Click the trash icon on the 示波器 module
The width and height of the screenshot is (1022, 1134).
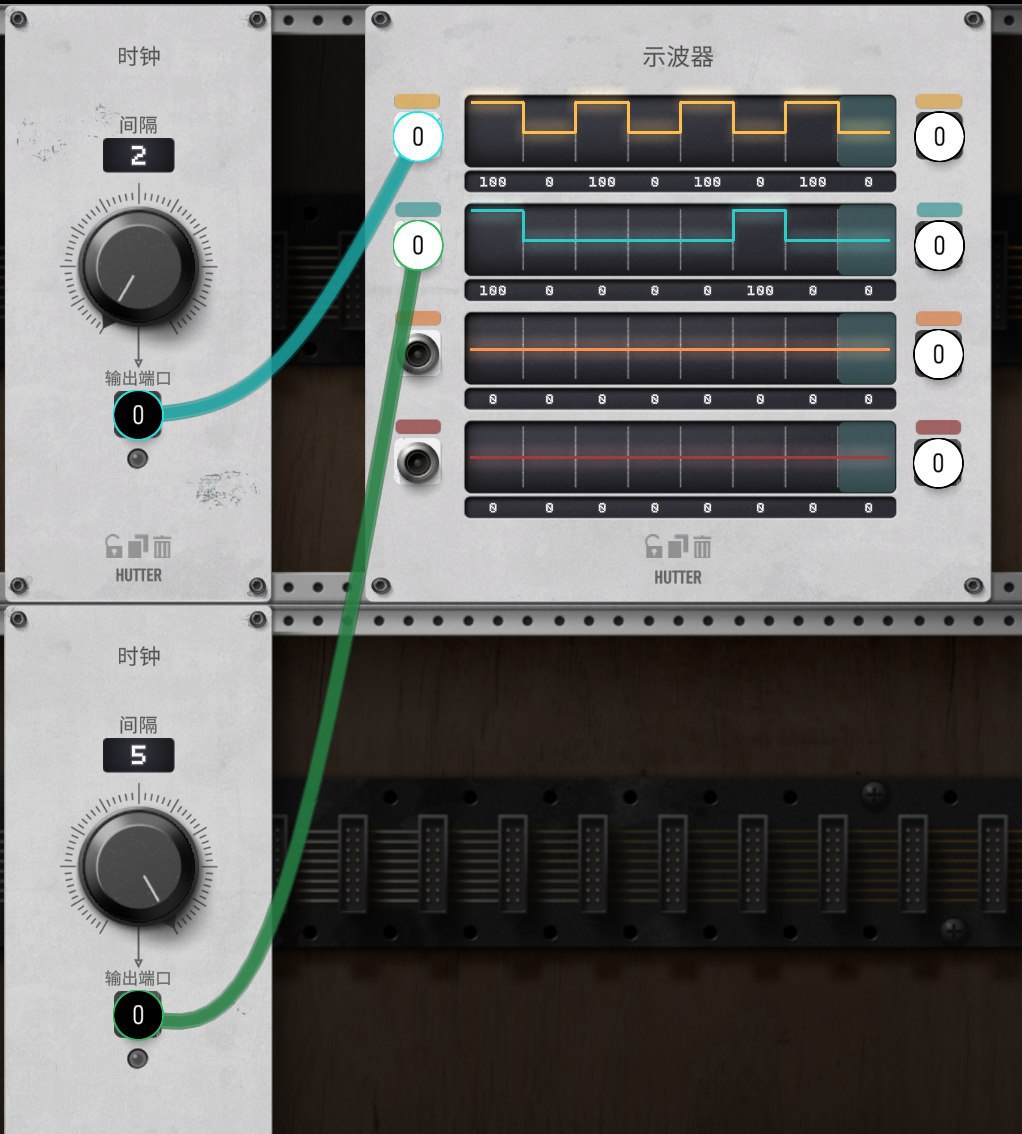(x=702, y=547)
